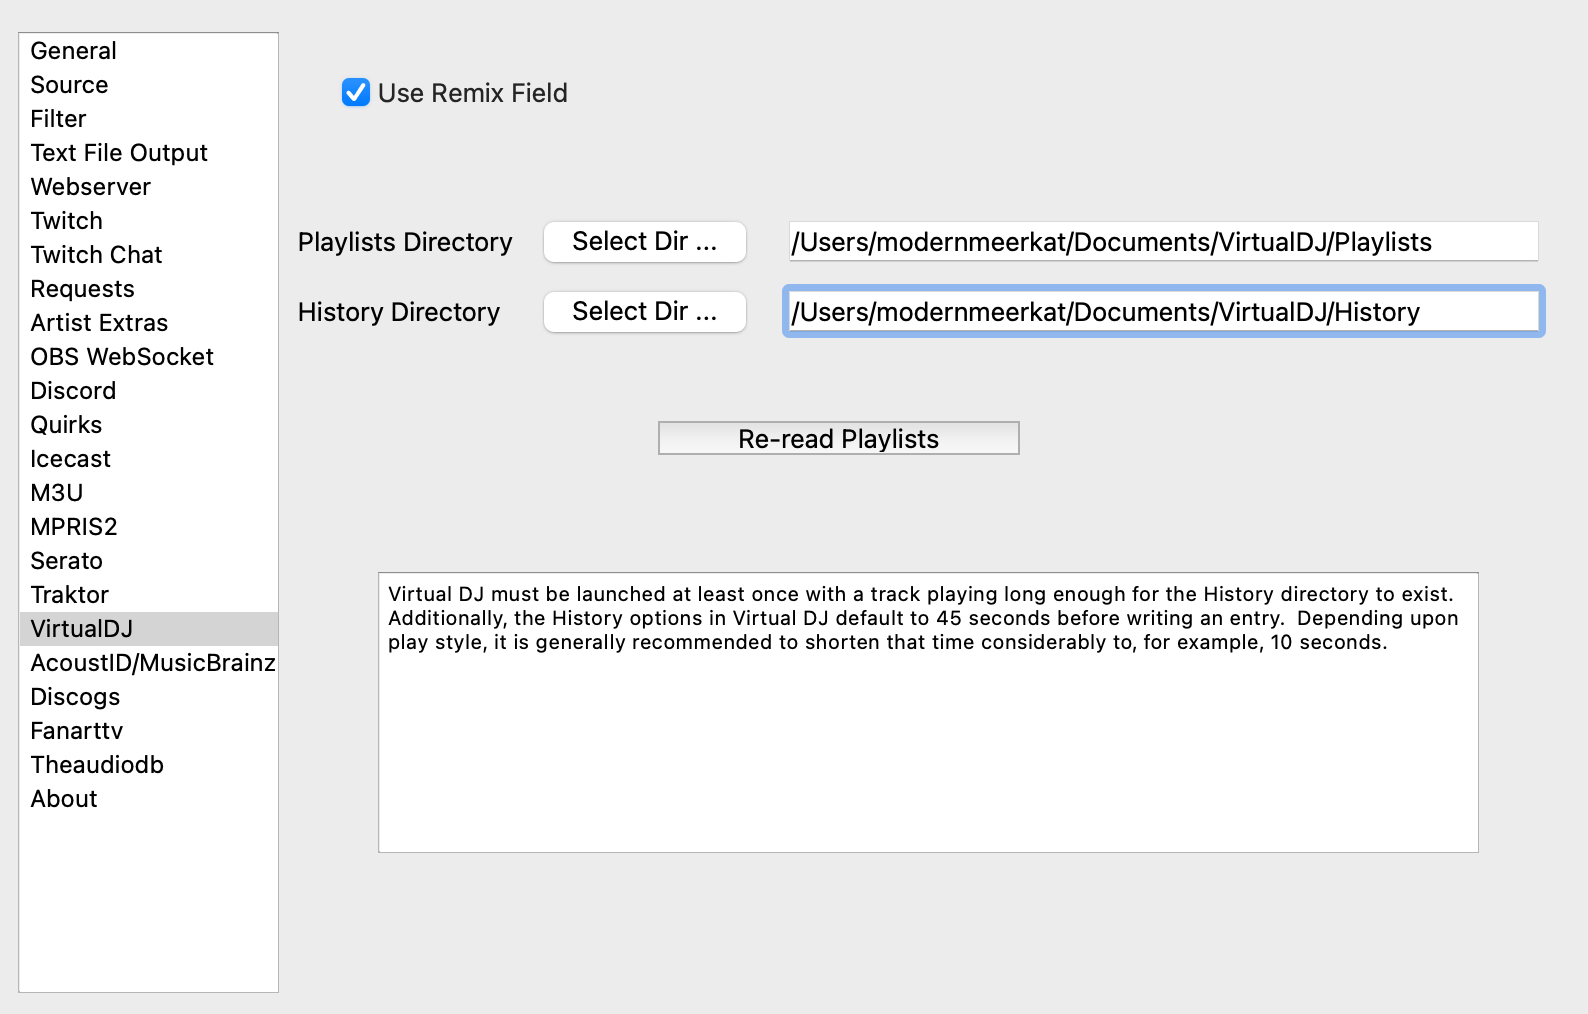The height and width of the screenshot is (1014, 1588).
Task: Select Serato in the settings list
Action: click(x=67, y=561)
